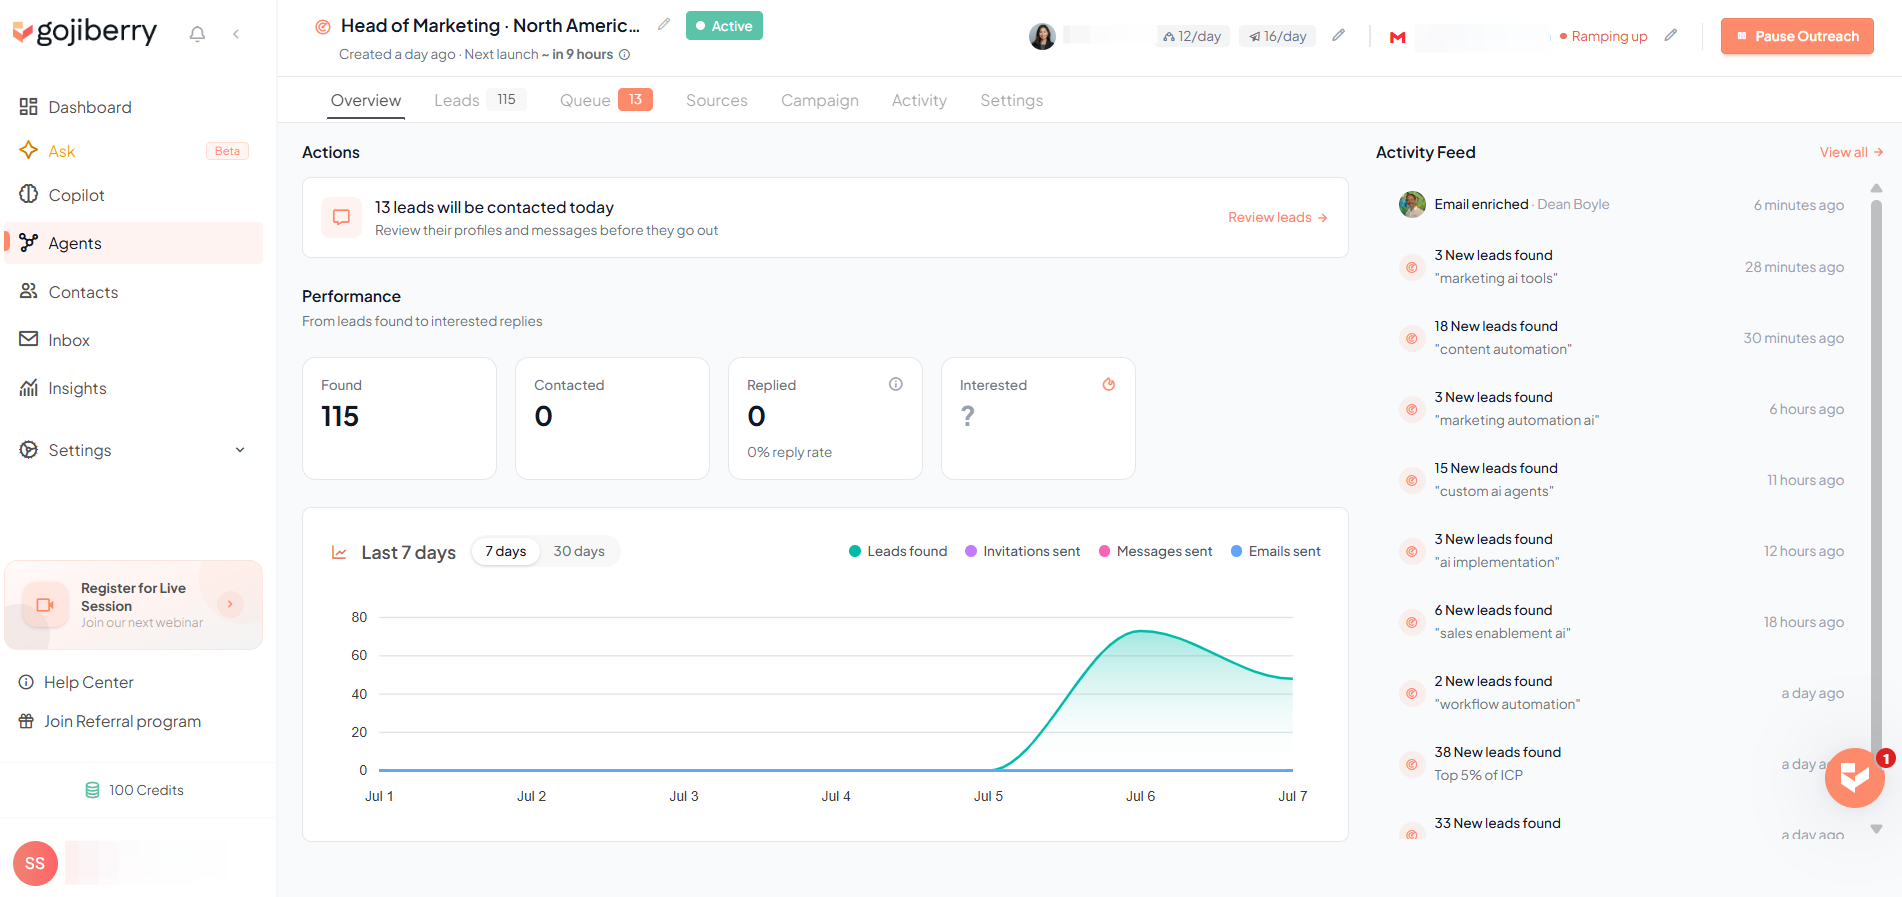Click the chart icon beside Last 7 days
This screenshot has height=897, width=1902.
[339, 552]
